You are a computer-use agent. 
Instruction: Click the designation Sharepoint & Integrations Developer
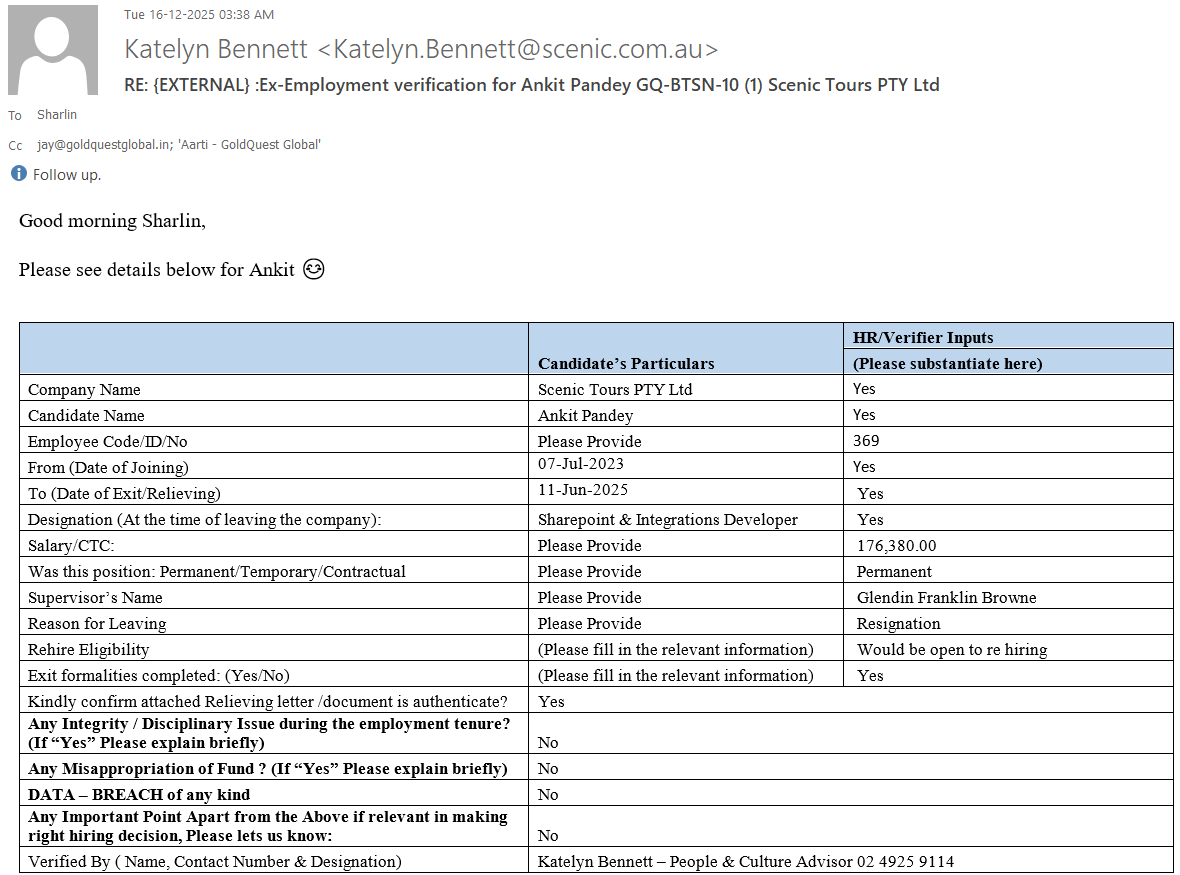(x=668, y=520)
